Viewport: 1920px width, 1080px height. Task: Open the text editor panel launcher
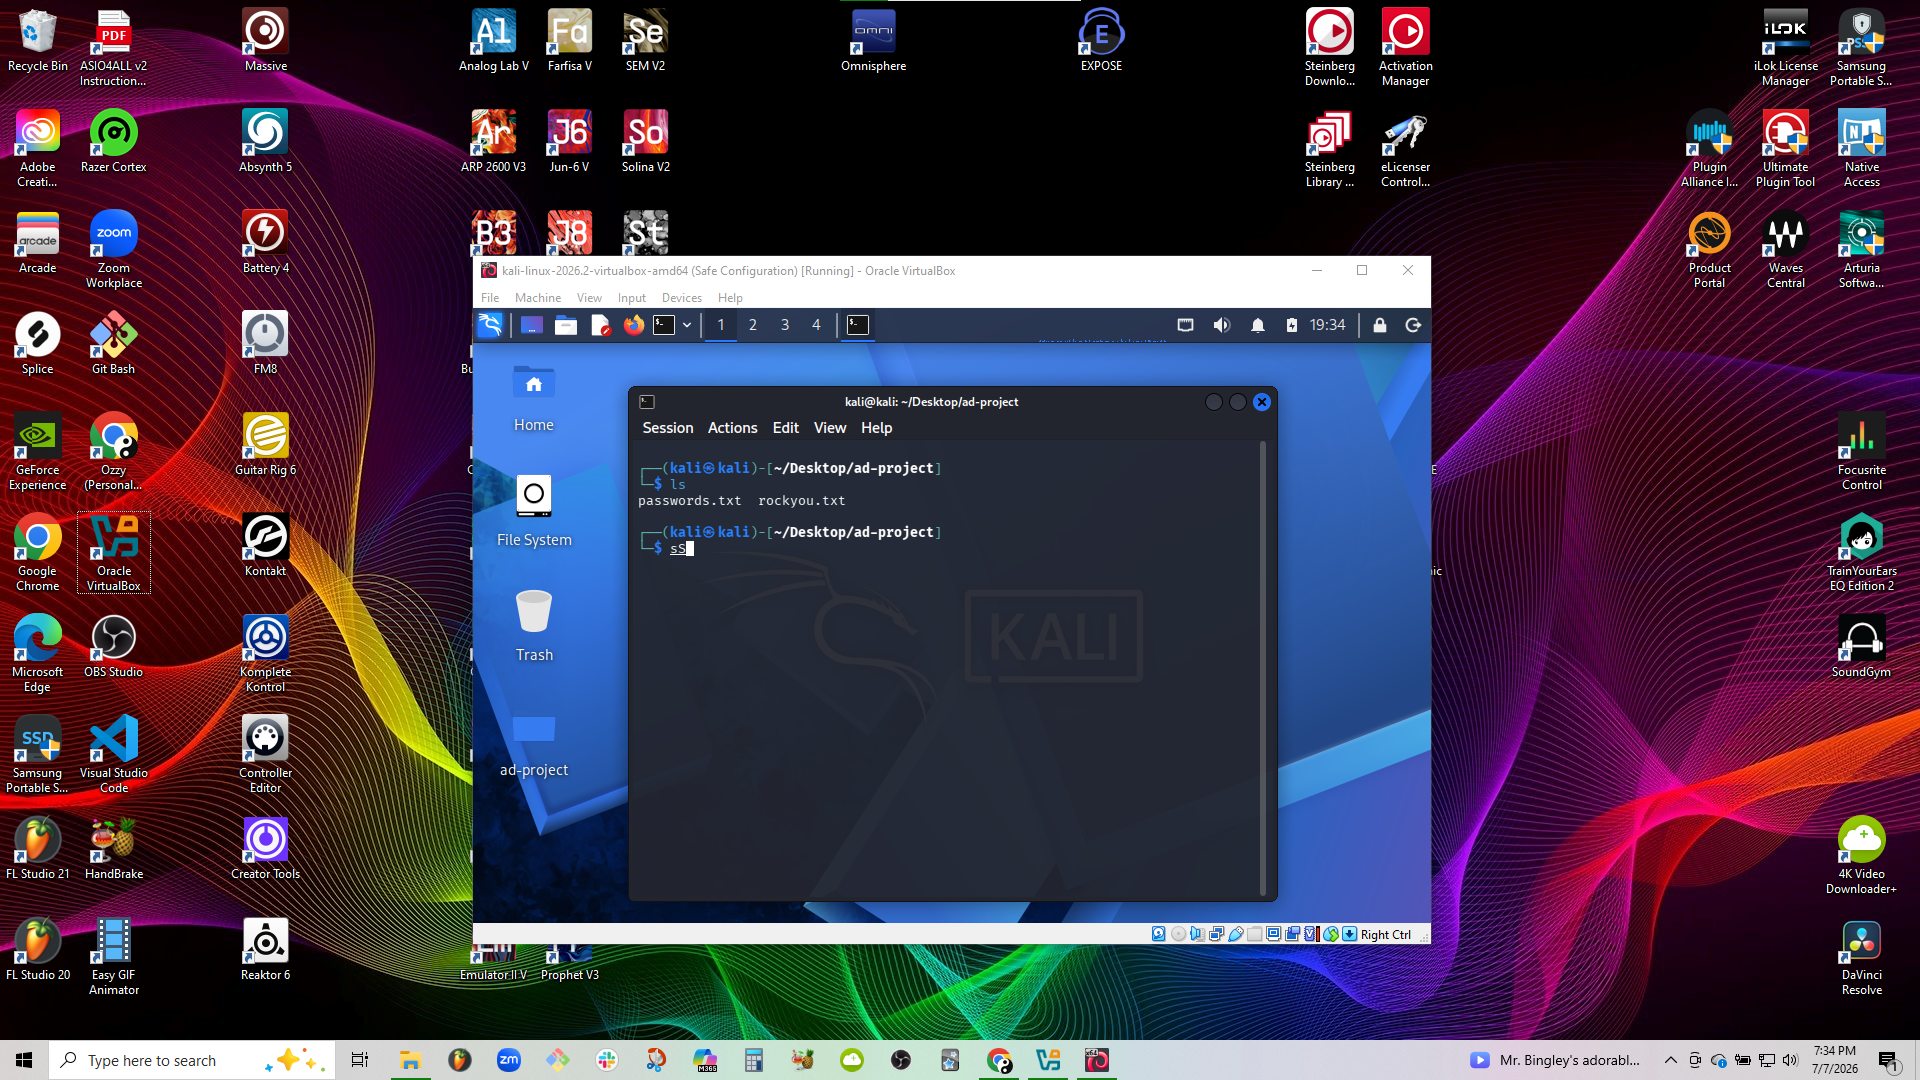tap(600, 325)
